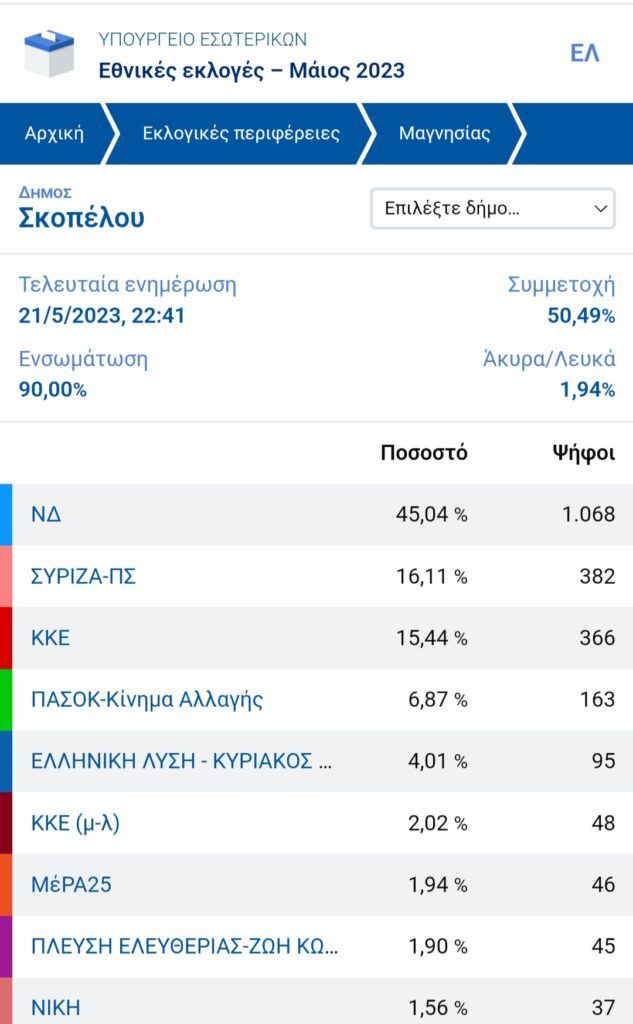Switch language with the ΕΛ button
The width and height of the screenshot is (633, 1024).
coord(584,54)
